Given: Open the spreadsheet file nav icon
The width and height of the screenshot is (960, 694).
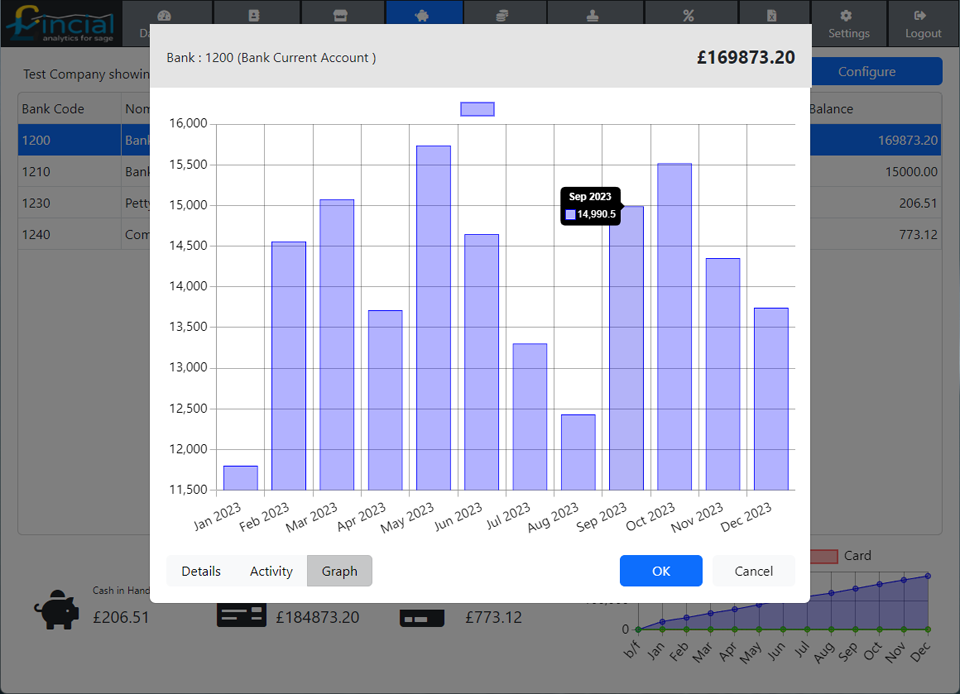Looking at the screenshot, I should 771,16.
